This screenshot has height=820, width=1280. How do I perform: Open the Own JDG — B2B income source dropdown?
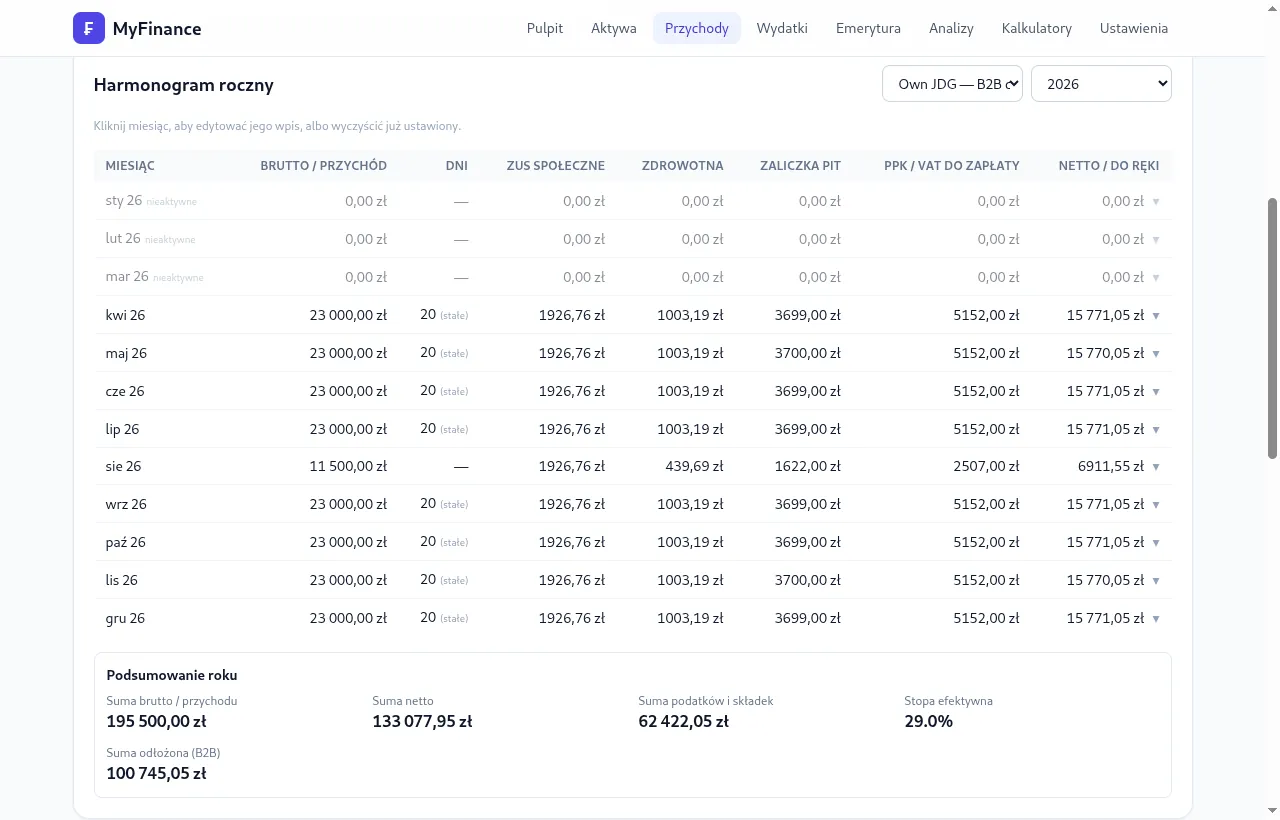coord(952,84)
